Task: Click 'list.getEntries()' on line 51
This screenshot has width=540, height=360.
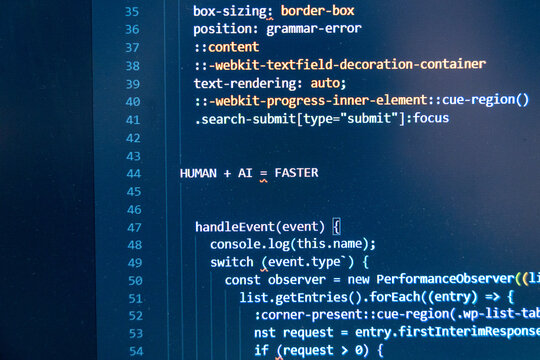Action: pyautogui.click(x=301, y=297)
